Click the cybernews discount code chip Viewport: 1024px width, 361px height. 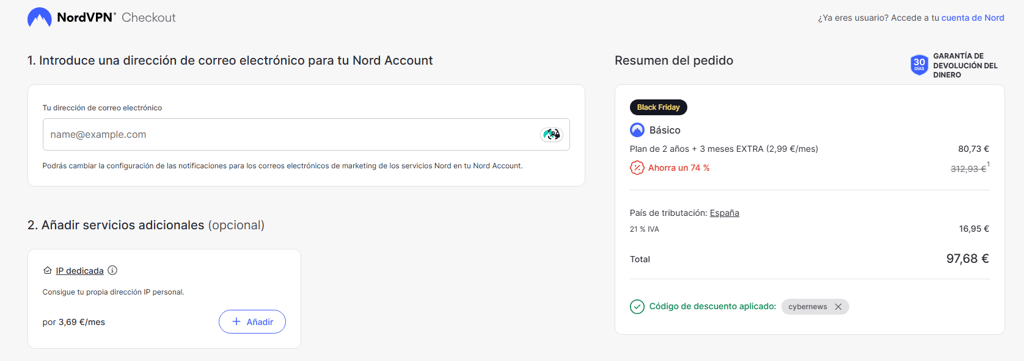815,306
